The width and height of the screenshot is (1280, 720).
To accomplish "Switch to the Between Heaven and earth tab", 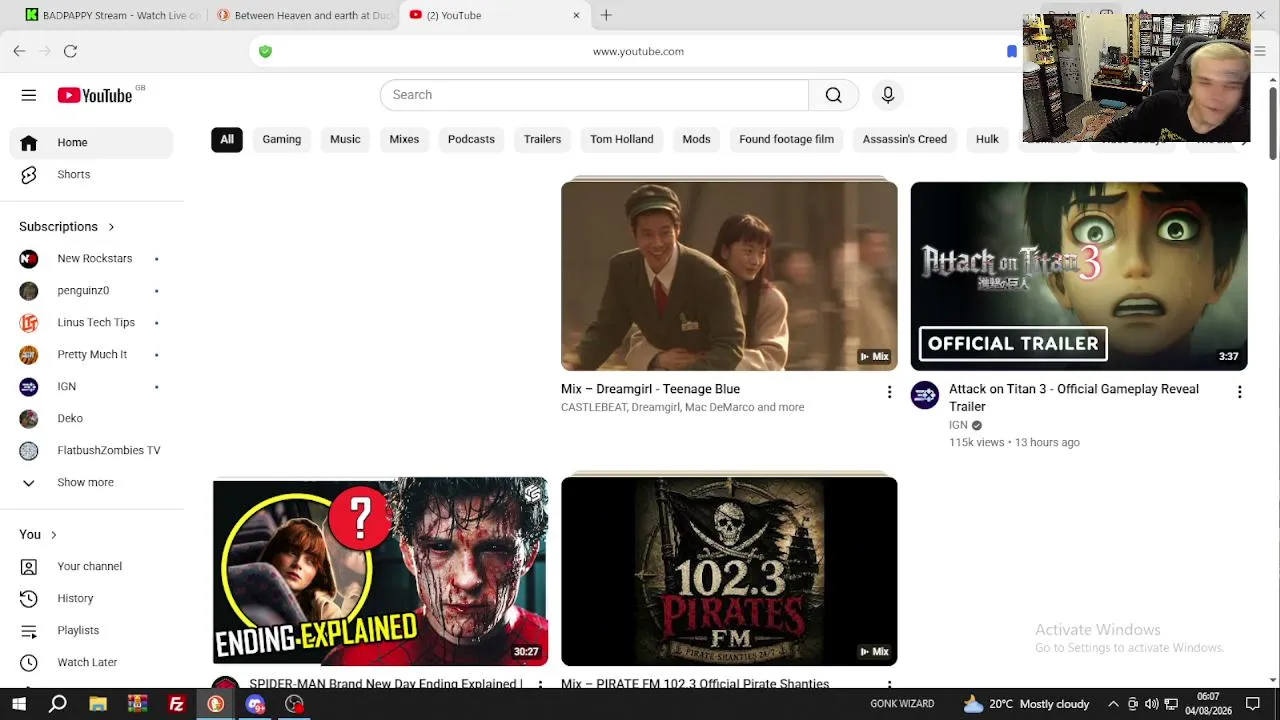I will coord(304,15).
